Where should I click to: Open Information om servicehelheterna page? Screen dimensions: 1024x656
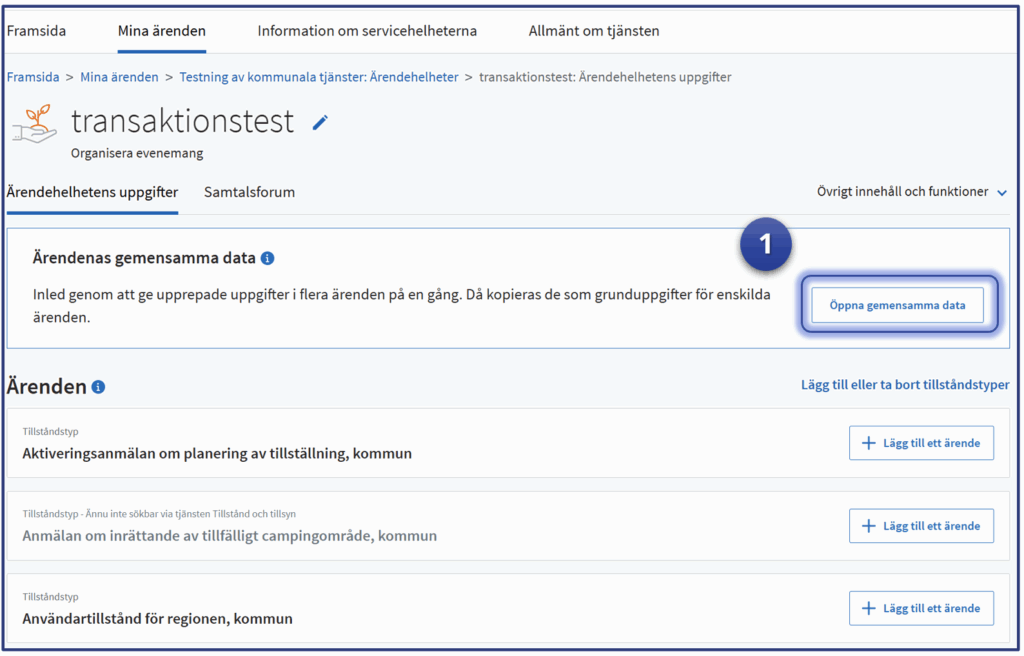pos(367,31)
